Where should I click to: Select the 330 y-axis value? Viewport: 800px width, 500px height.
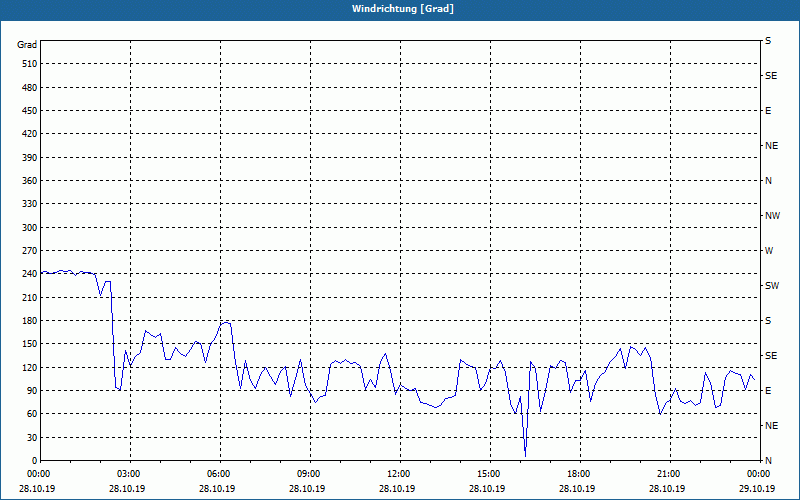[x=30, y=204]
